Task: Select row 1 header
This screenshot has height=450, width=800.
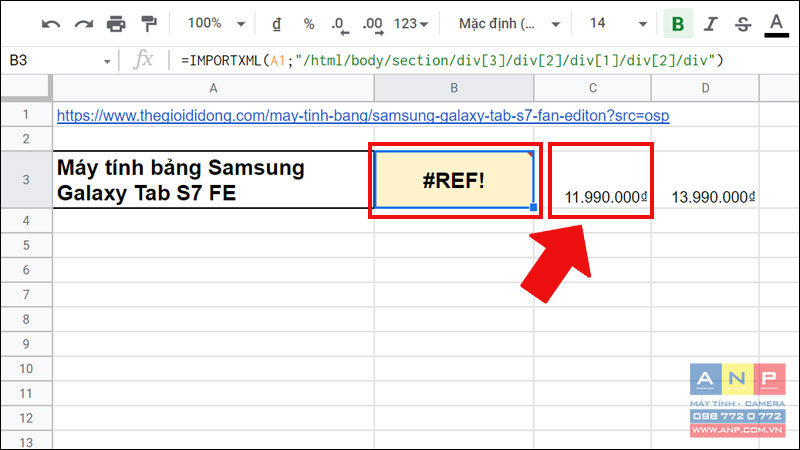Action: click(26, 114)
